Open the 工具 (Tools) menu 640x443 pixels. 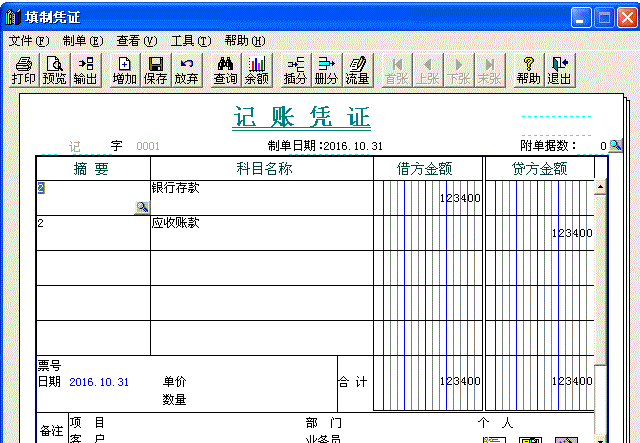click(x=190, y=41)
